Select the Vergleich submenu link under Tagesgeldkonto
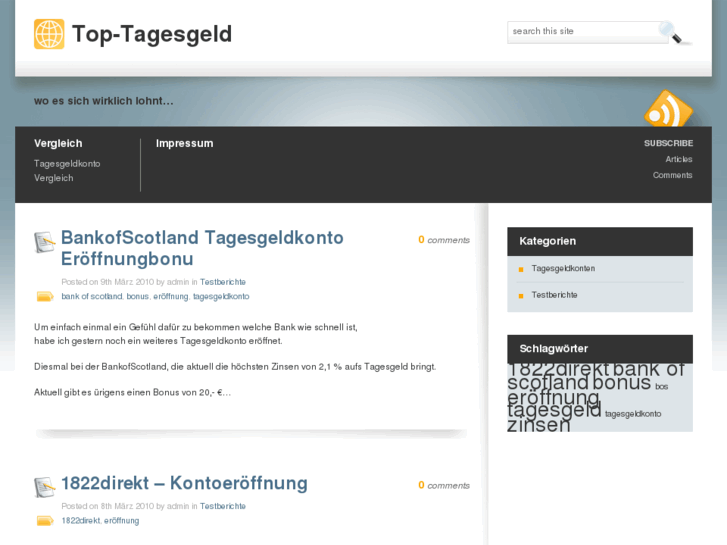 (53, 178)
